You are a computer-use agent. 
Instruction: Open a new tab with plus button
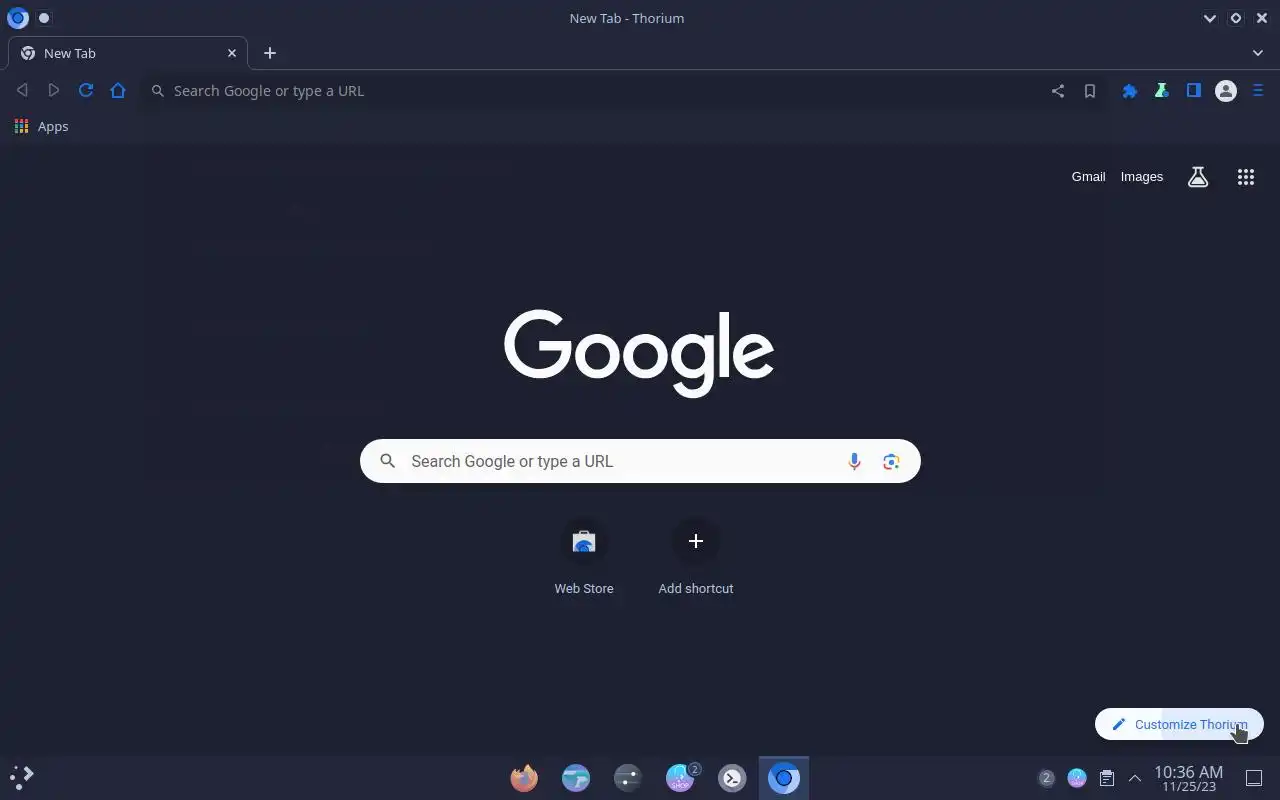point(270,53)
